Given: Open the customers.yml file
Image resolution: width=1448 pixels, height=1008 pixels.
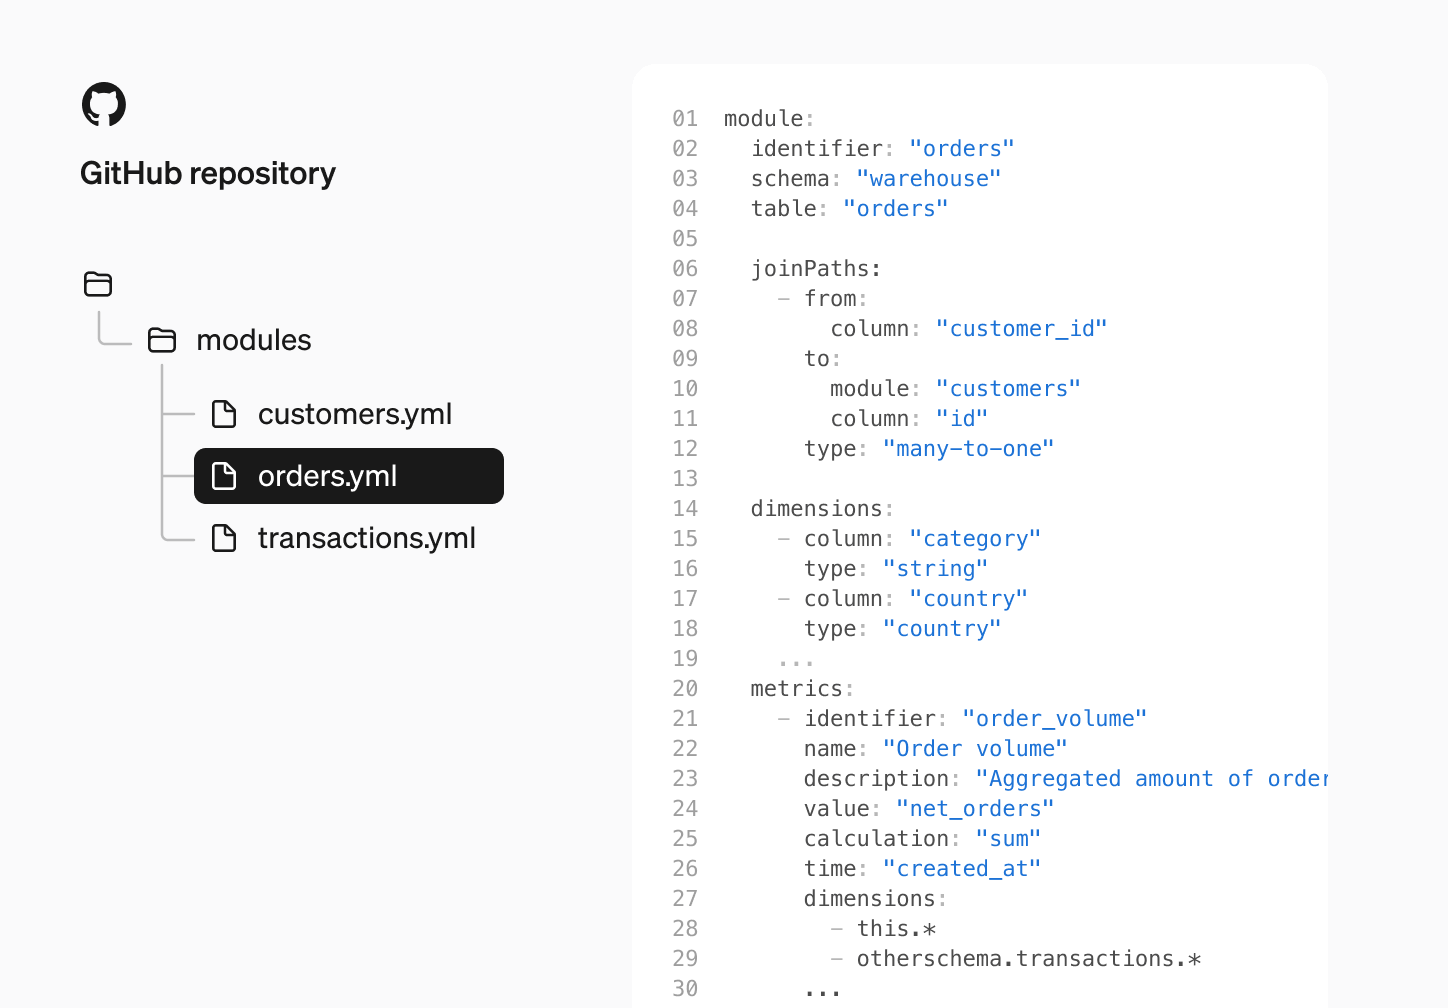Looking at the screenshot, I should tap(355, 413).
